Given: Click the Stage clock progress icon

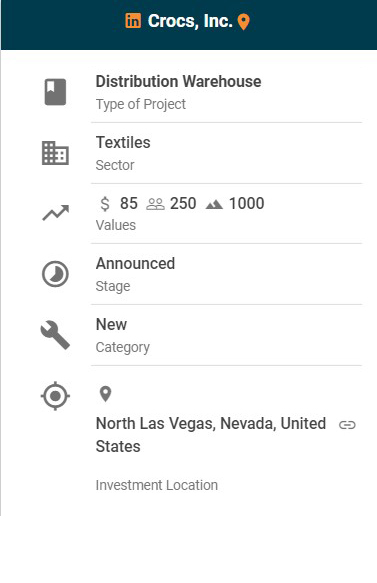Looking at the screenshot, I should tap(55, 274).
